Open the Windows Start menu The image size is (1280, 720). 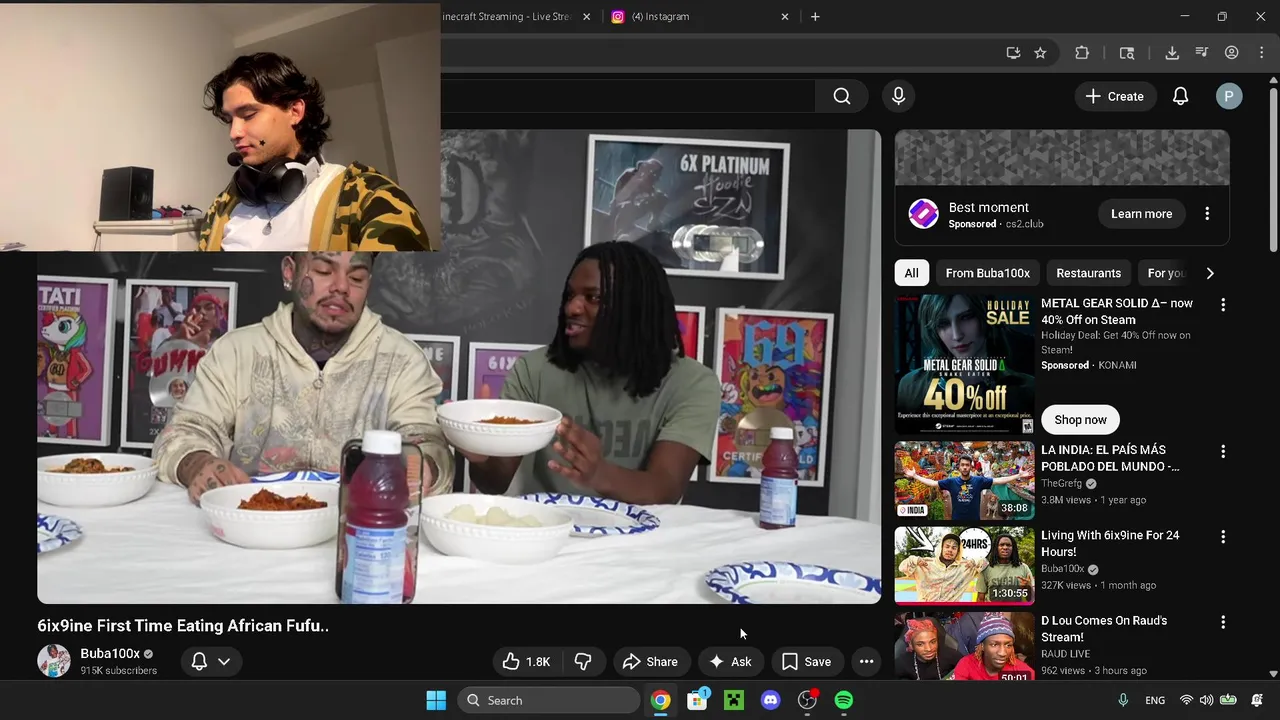click(x=436, y=700)
